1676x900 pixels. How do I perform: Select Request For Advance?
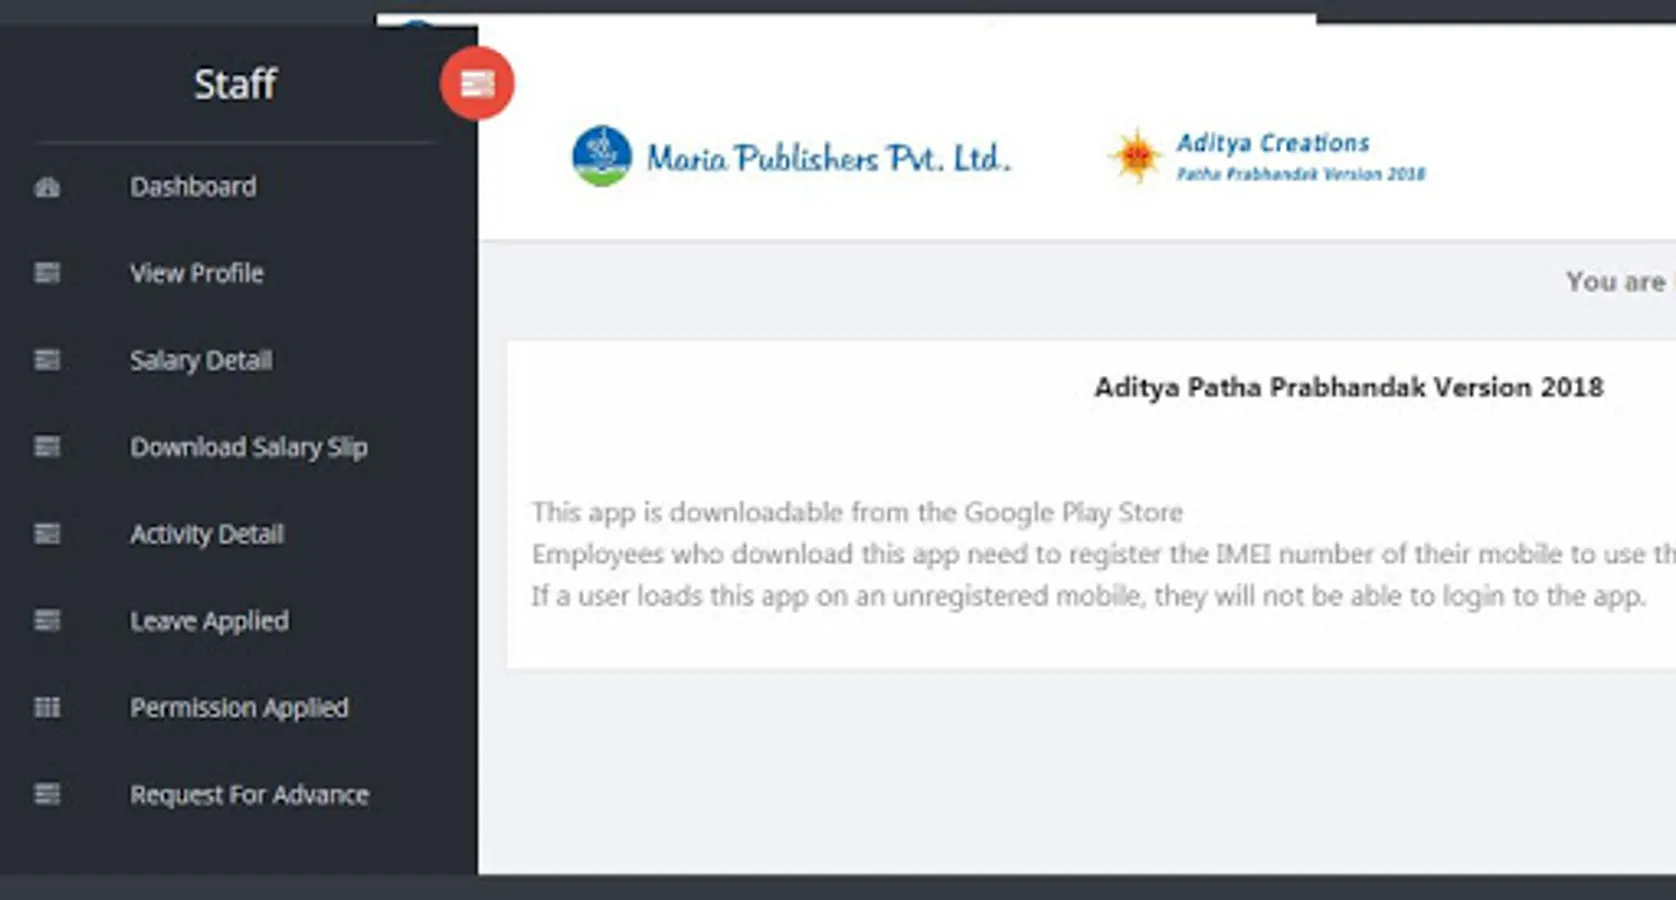tap(249, 795)
